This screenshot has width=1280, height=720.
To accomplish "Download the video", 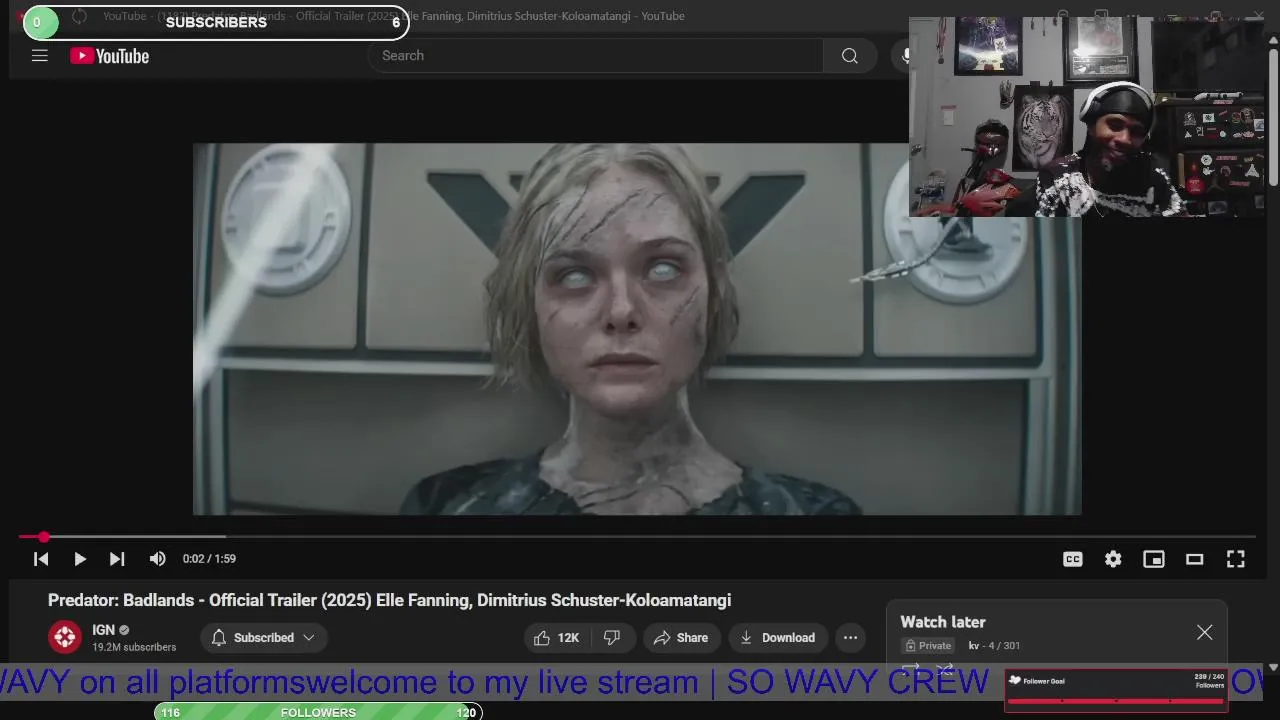I will click(777, 637).
